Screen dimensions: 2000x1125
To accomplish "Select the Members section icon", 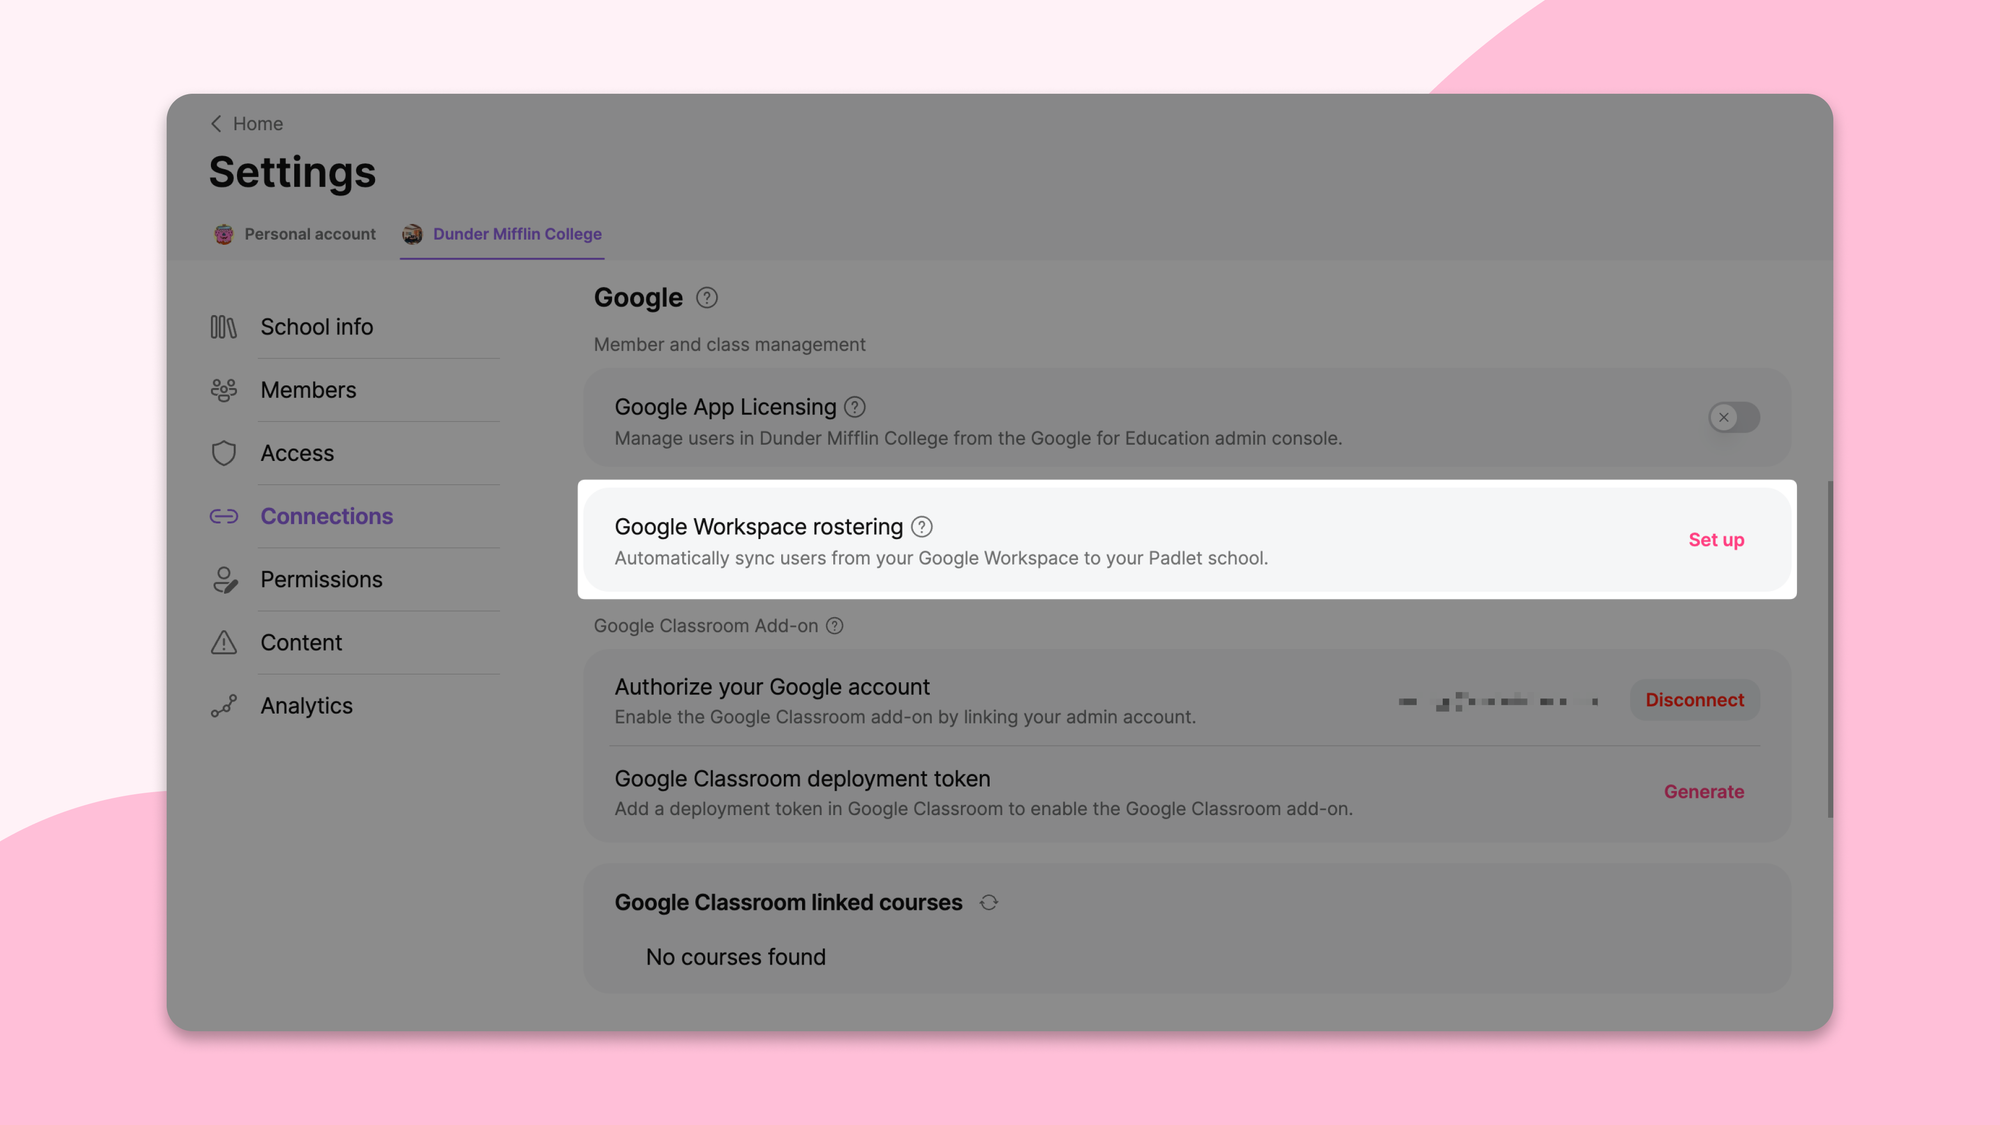I will coord(224,390).
